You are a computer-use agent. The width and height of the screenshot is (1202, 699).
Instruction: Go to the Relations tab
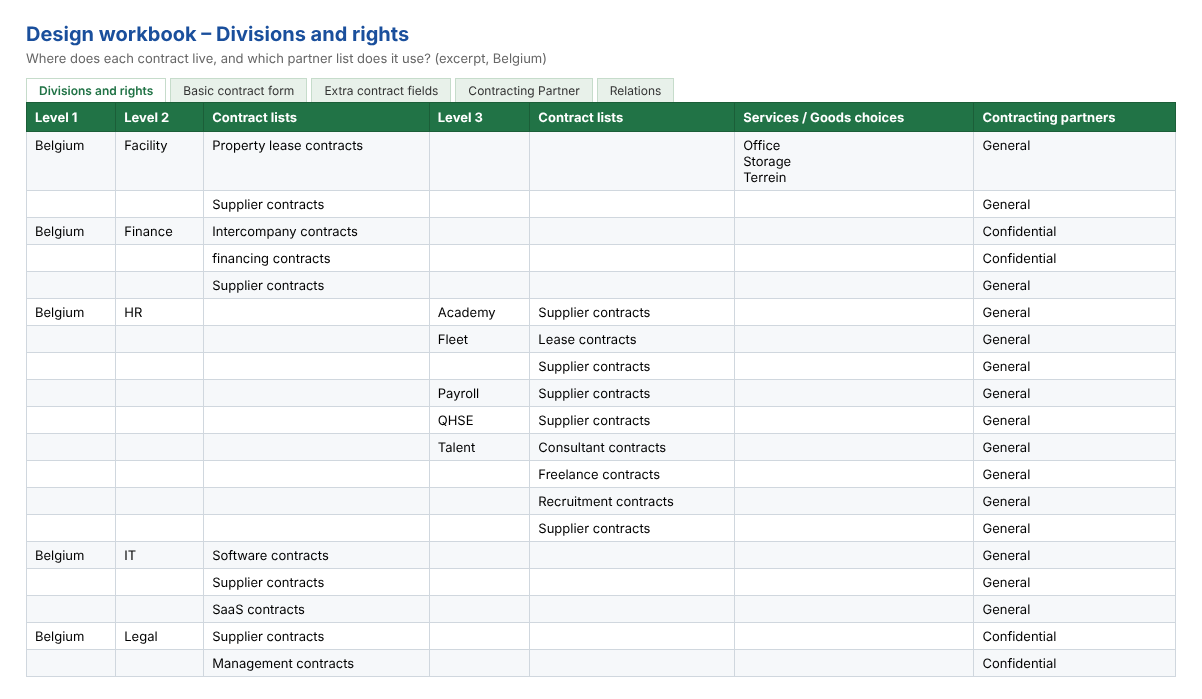(x=635, y=90)
